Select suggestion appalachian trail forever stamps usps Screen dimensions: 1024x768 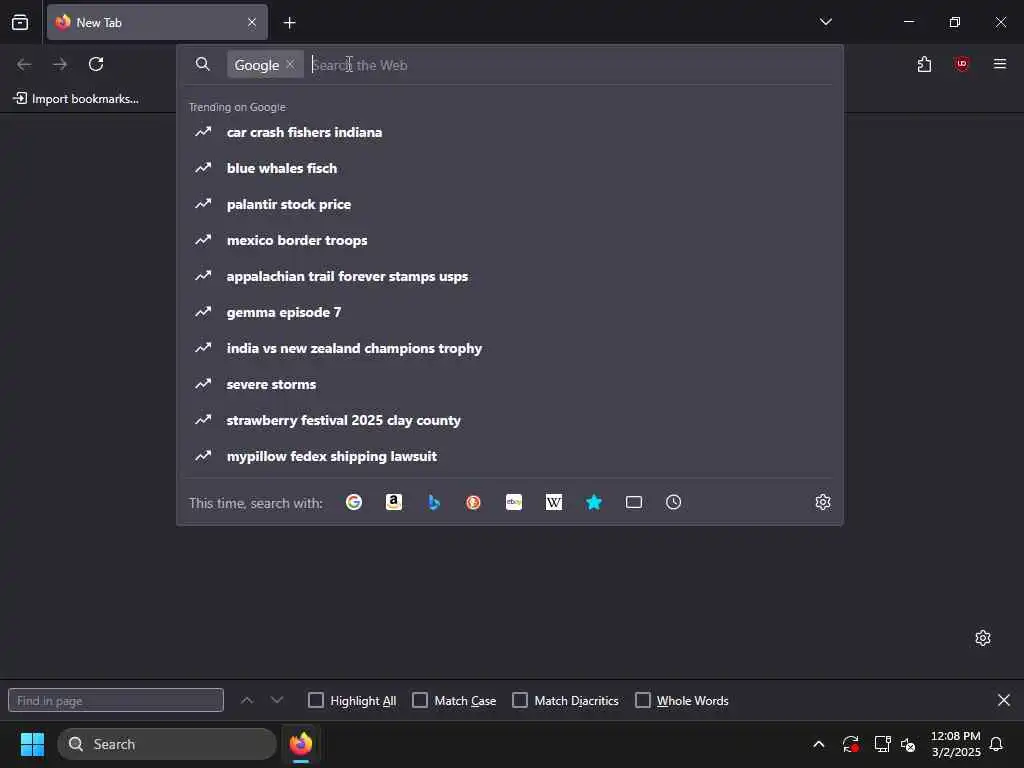pyautogui.click(x=509, y=276)
